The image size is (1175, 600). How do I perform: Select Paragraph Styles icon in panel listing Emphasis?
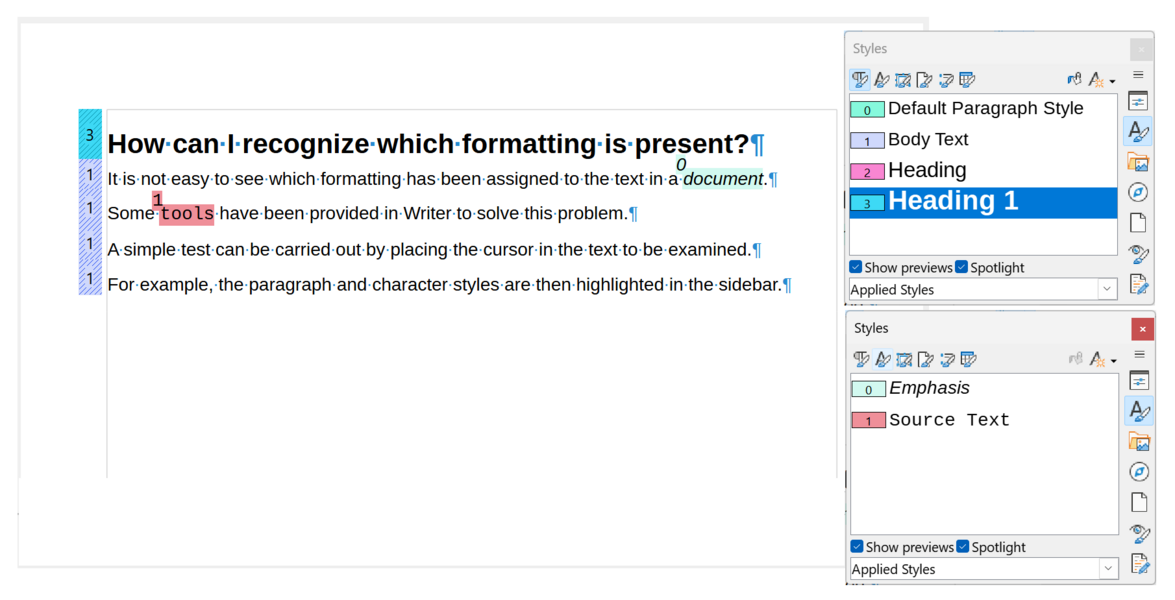(x=861, y=360)
